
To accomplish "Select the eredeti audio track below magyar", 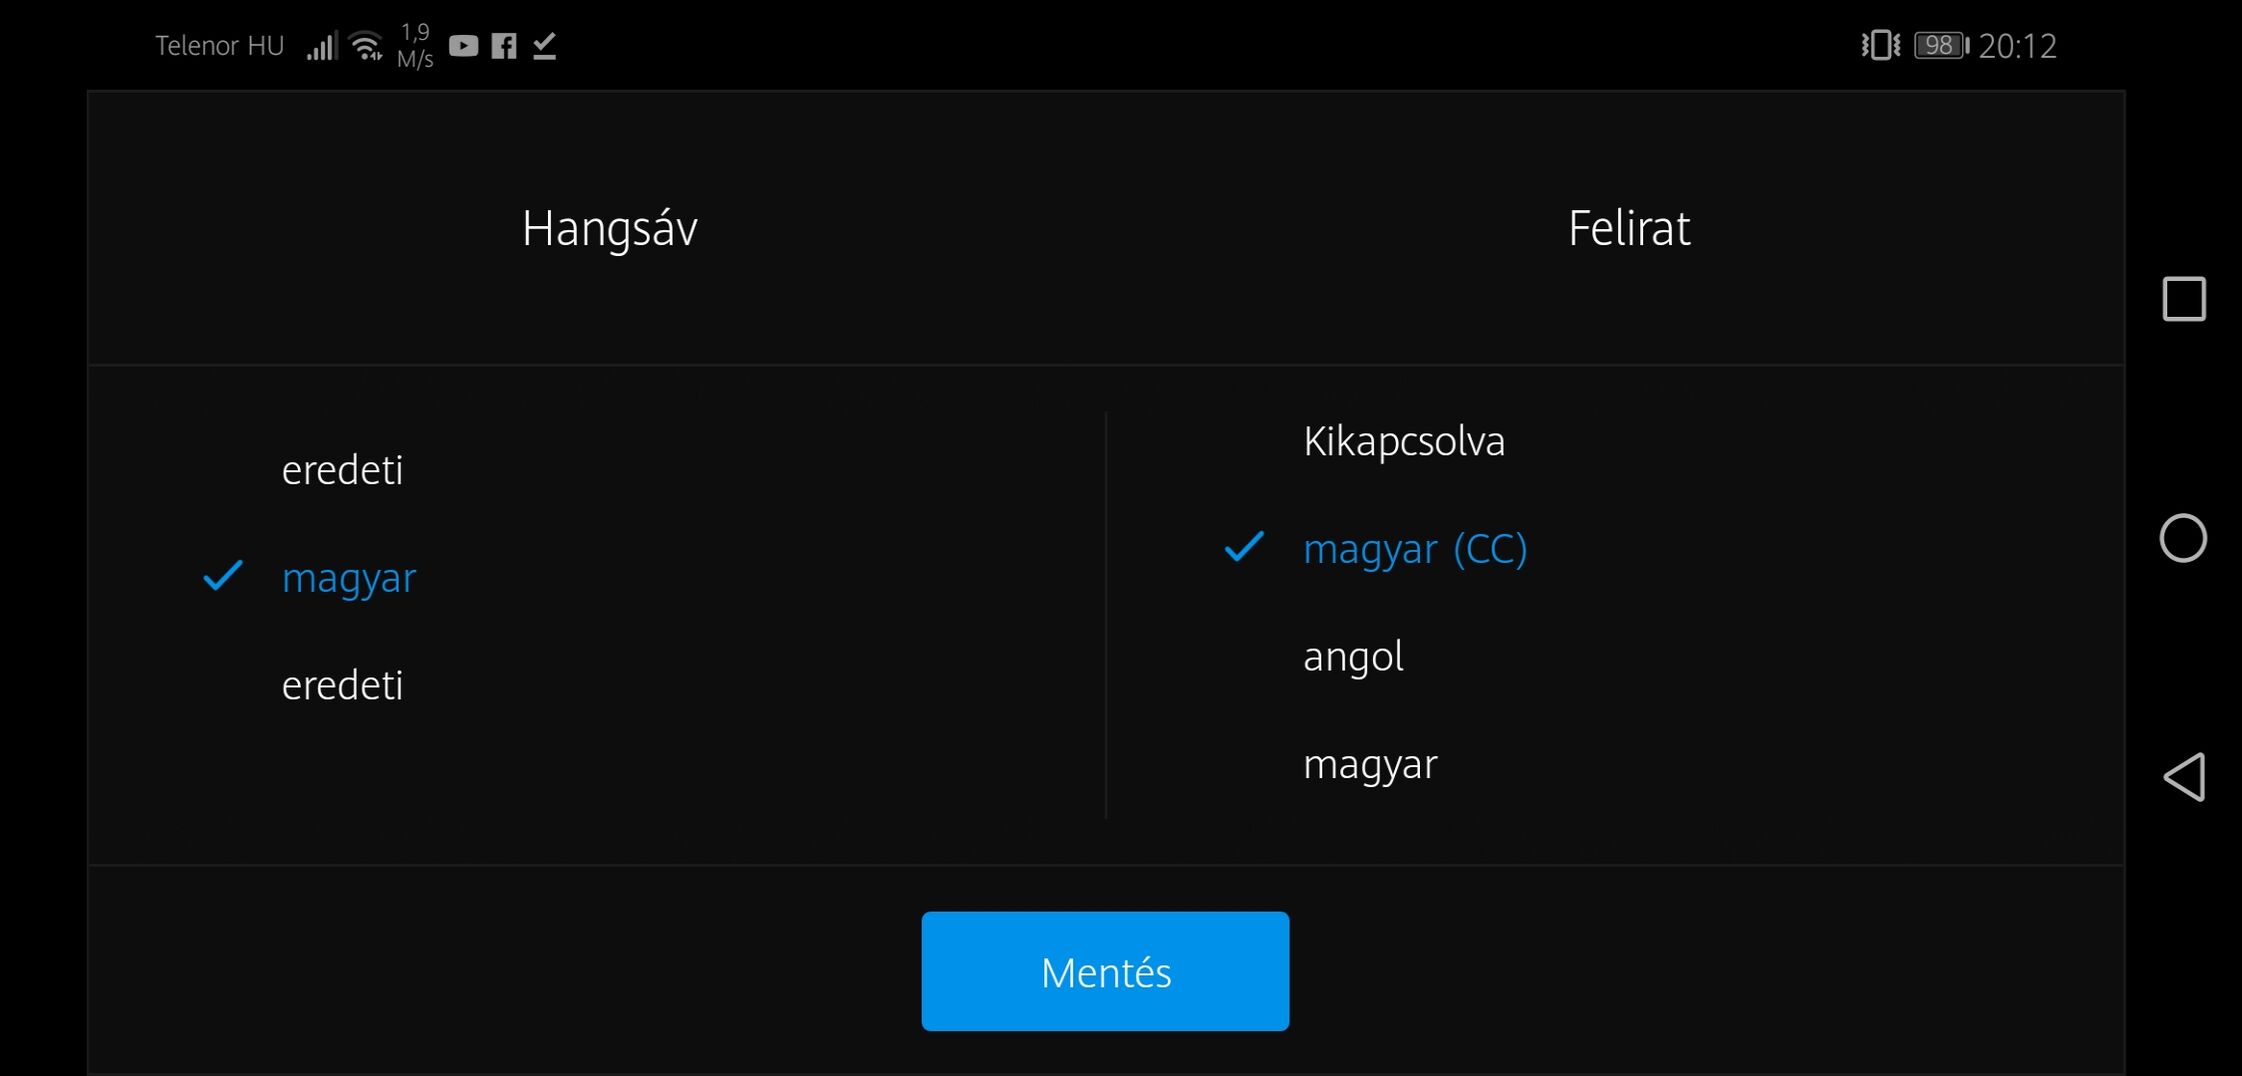I will (x=342, y=686).
